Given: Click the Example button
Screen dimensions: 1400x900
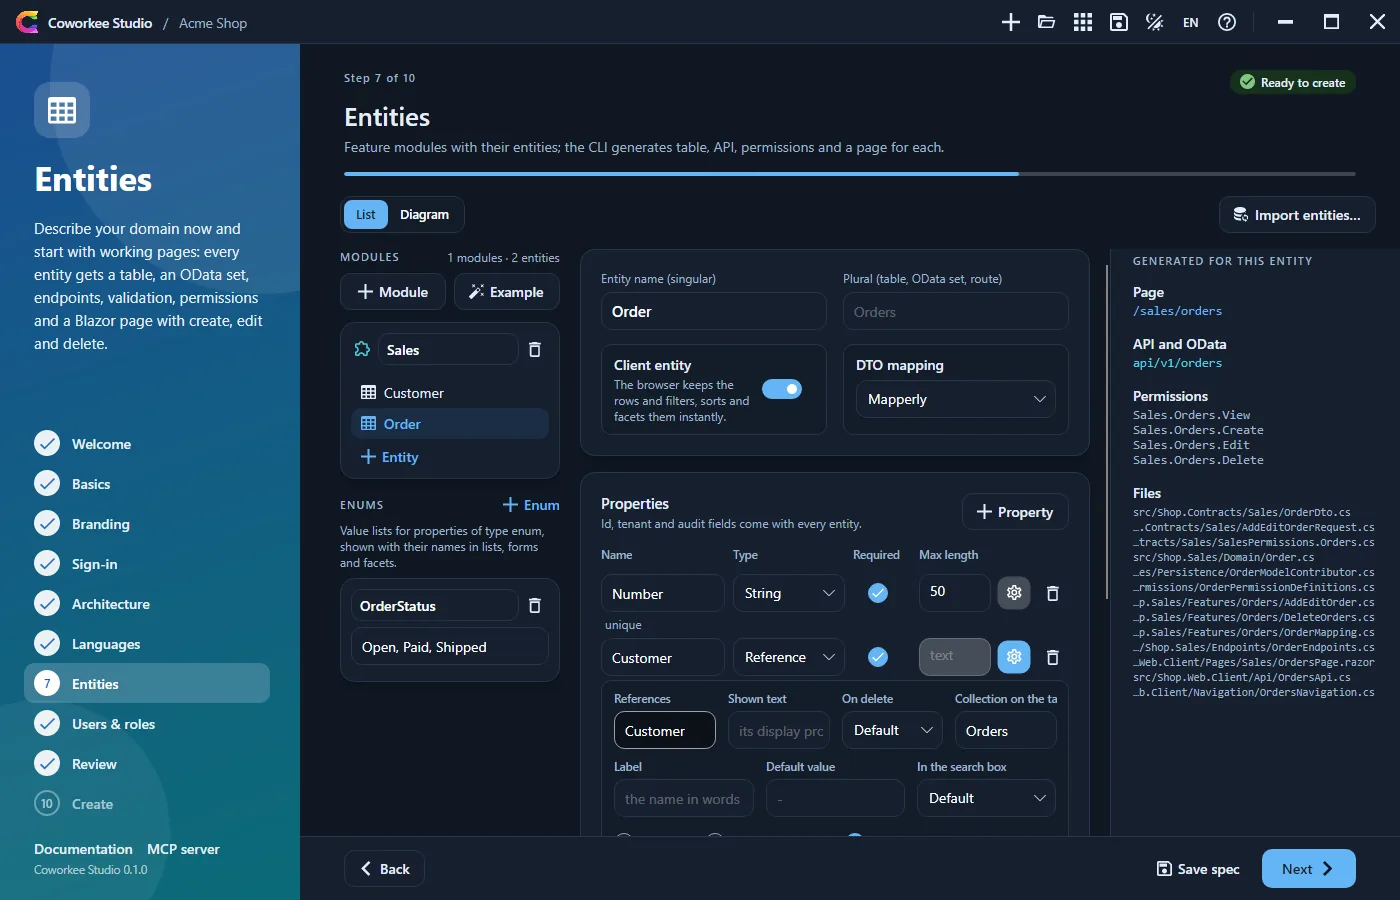Looking at the screenshot, I should [507, 292].
